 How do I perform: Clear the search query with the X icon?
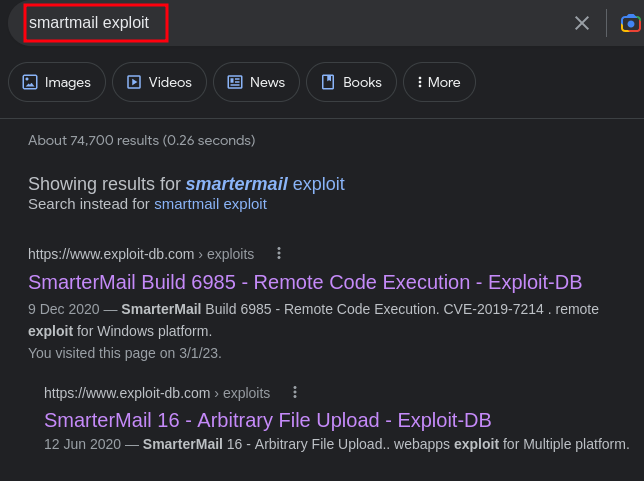tap(582, 23)
